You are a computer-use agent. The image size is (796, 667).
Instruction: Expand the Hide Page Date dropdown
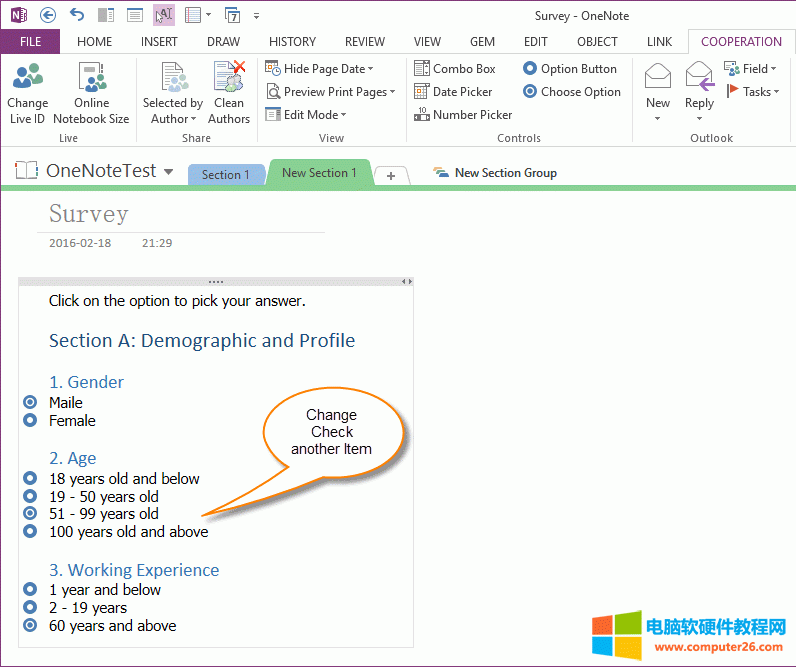coord(320,69)
